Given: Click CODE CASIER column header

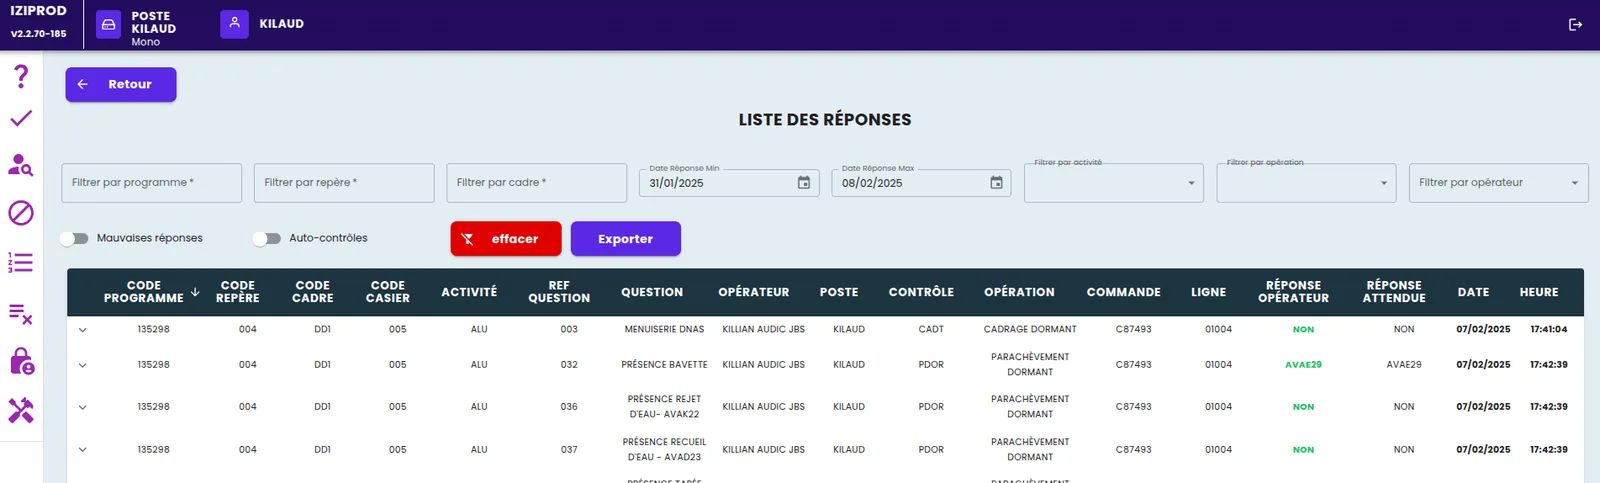Looking at the screenshot, I should click(388, 292).
